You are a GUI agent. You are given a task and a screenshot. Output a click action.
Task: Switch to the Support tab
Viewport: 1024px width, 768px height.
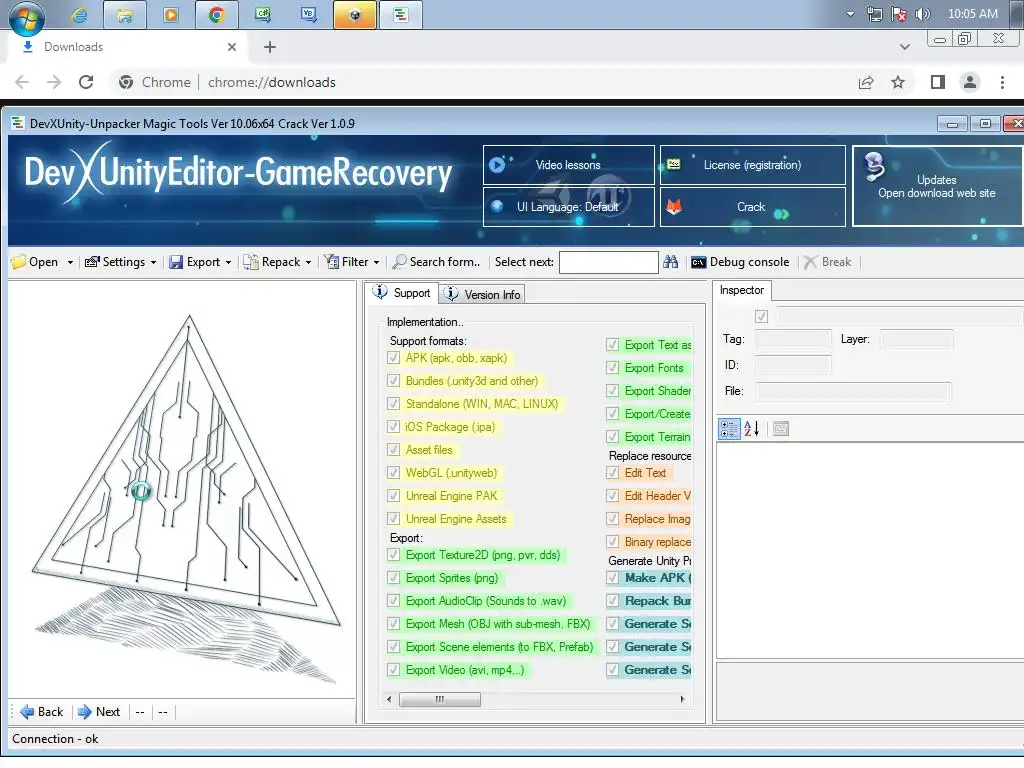(x=402, y=293)
